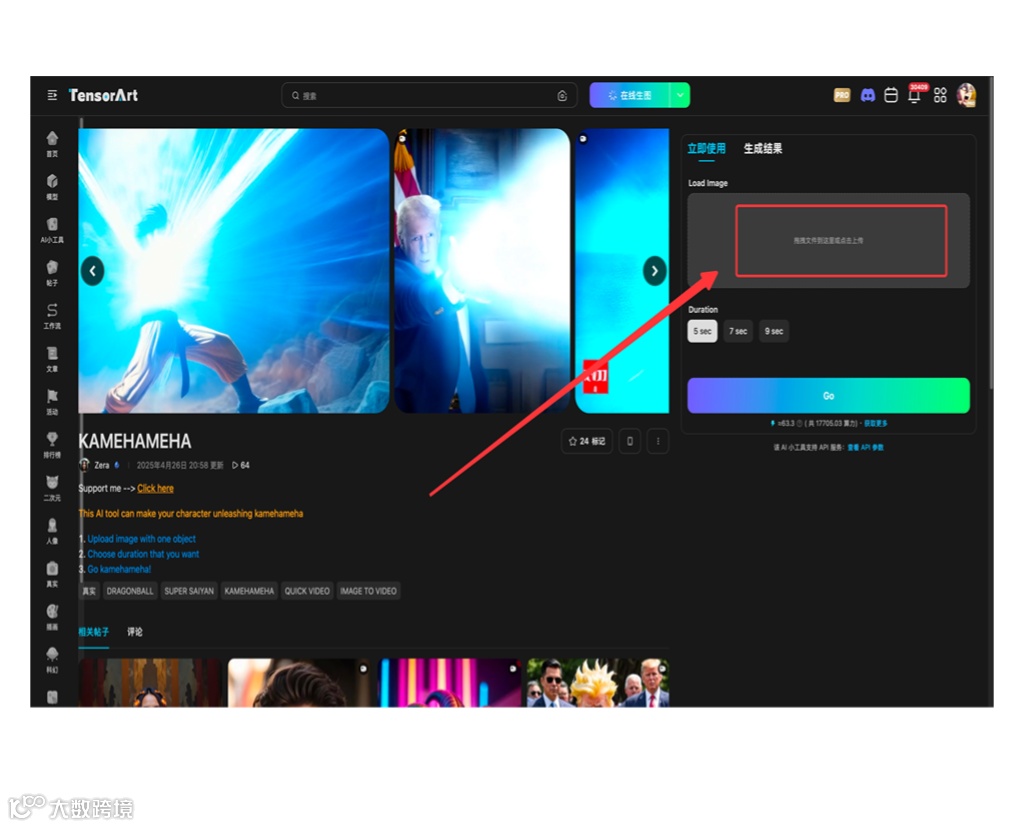Open the 模型 models sidebar icon

(x=52, y=187)
